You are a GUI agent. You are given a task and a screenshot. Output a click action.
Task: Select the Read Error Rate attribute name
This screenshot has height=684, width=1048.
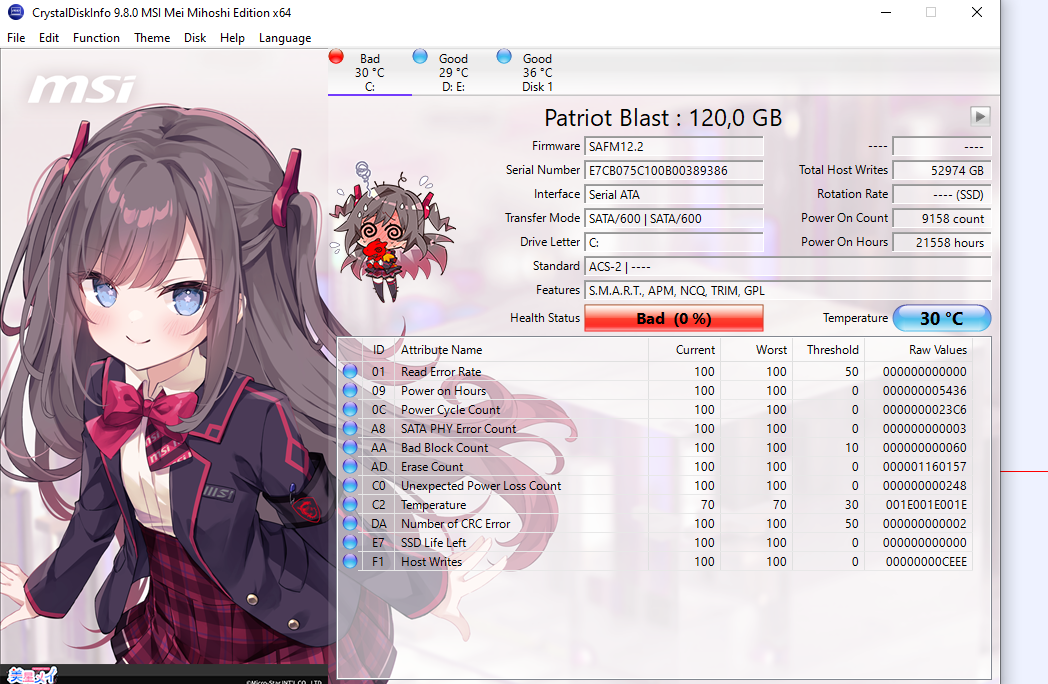coord(441,372)
